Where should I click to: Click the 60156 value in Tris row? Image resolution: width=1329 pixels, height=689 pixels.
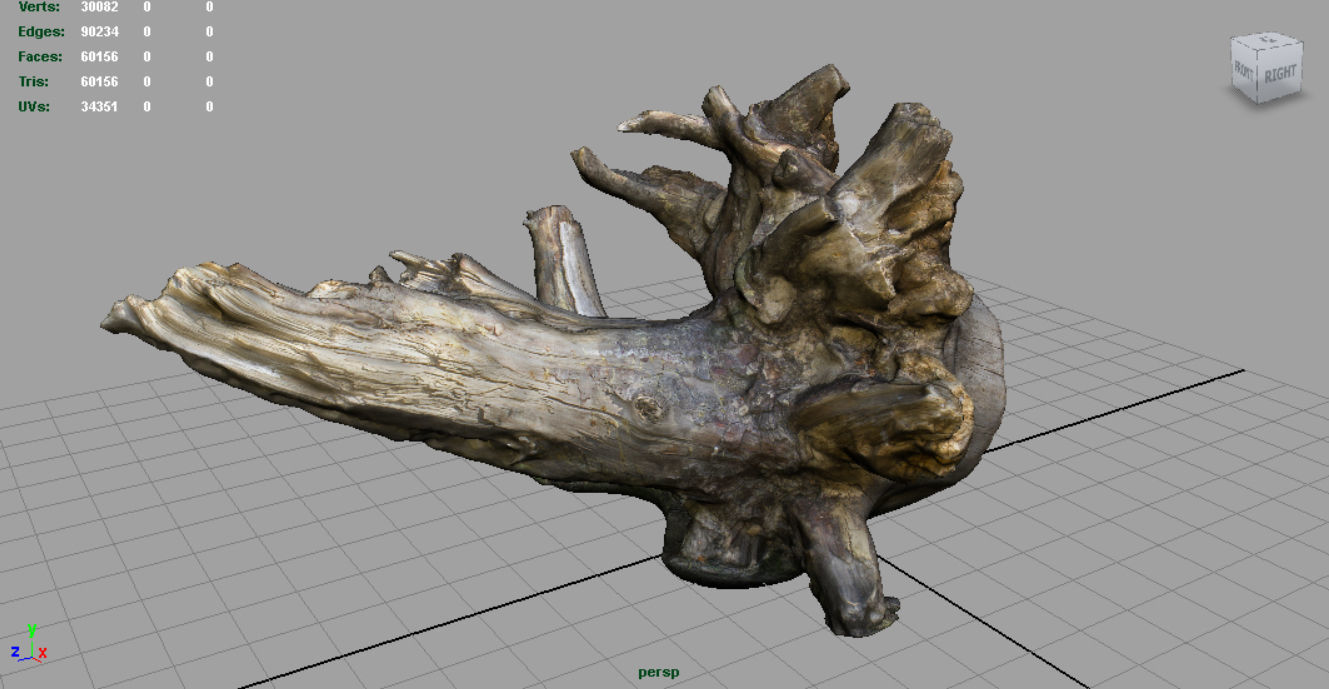[99, 82]
